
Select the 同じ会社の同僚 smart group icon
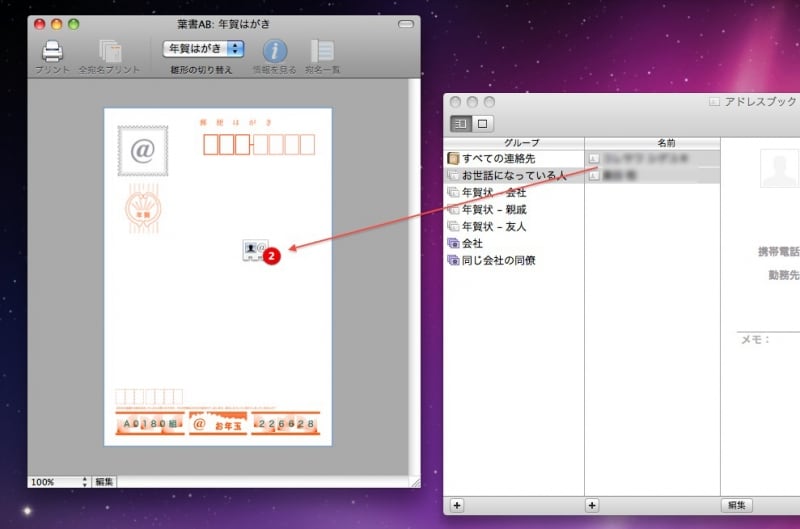click(454, 260)
